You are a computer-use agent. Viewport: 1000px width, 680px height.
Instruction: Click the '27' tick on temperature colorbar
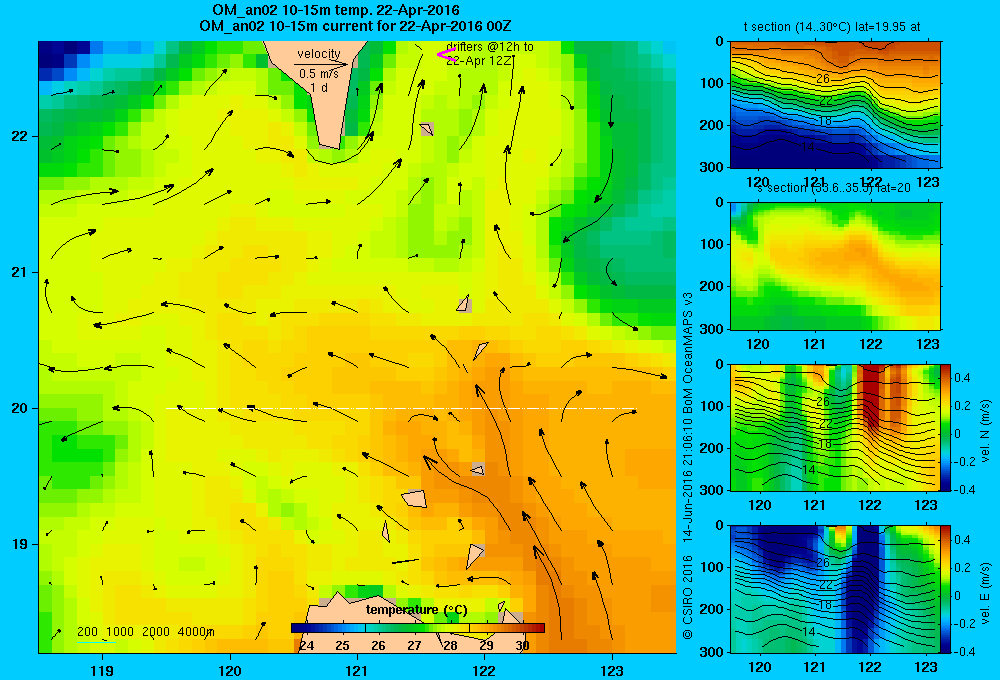tap(415, 646)
